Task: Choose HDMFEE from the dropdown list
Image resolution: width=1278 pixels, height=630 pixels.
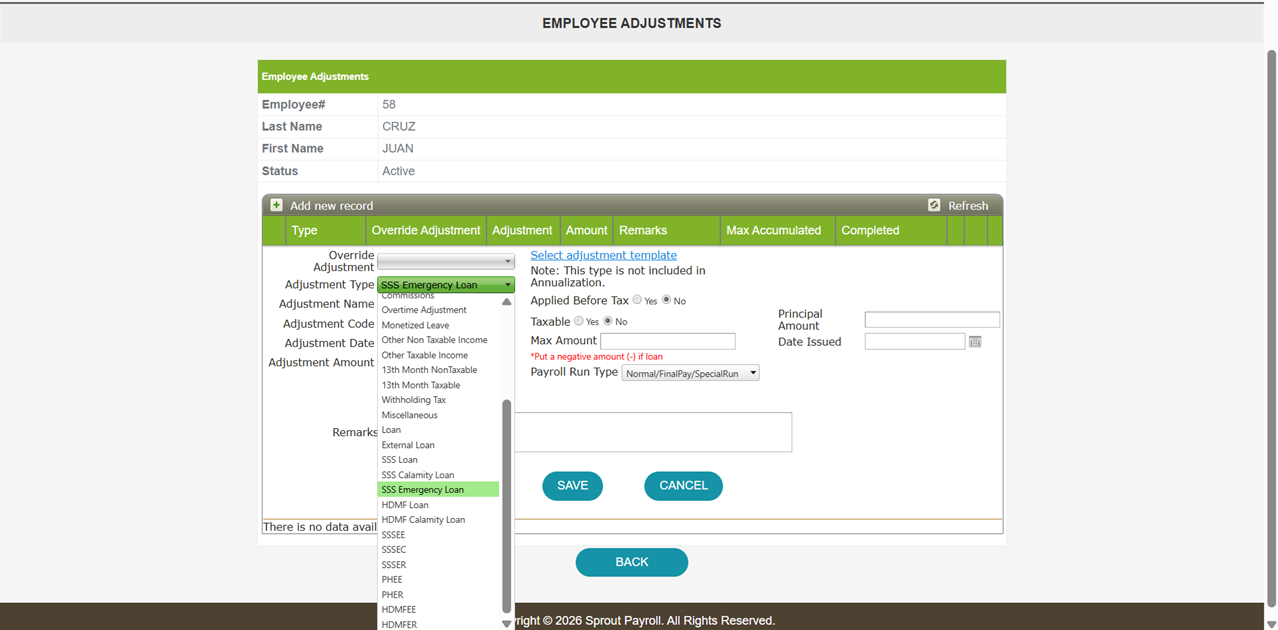Action: [x=438, y=610]
